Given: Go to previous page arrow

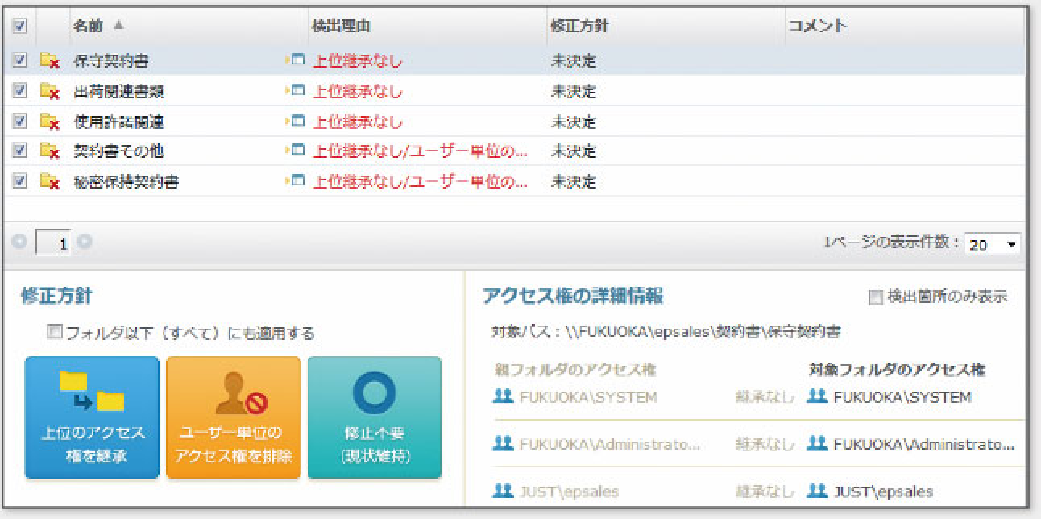Looking at the screenshot, I should click(21, 243).
